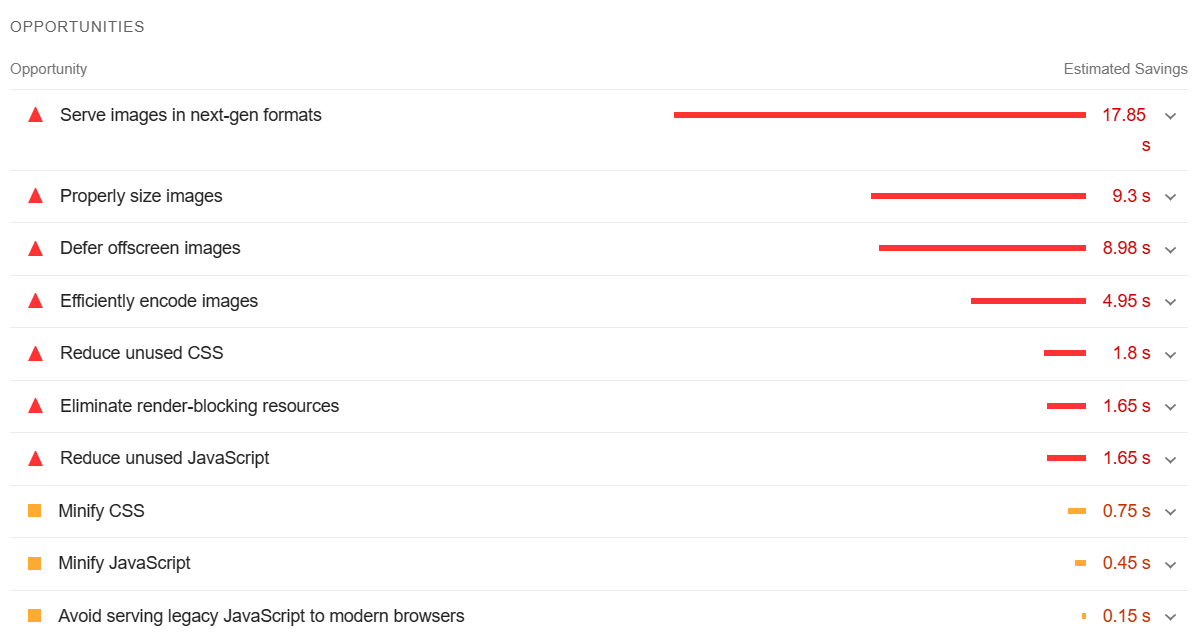Click red triangle icon next to Properly size images
The height and width of the screenshot is (642, 1193).
(x=35, y=196)
